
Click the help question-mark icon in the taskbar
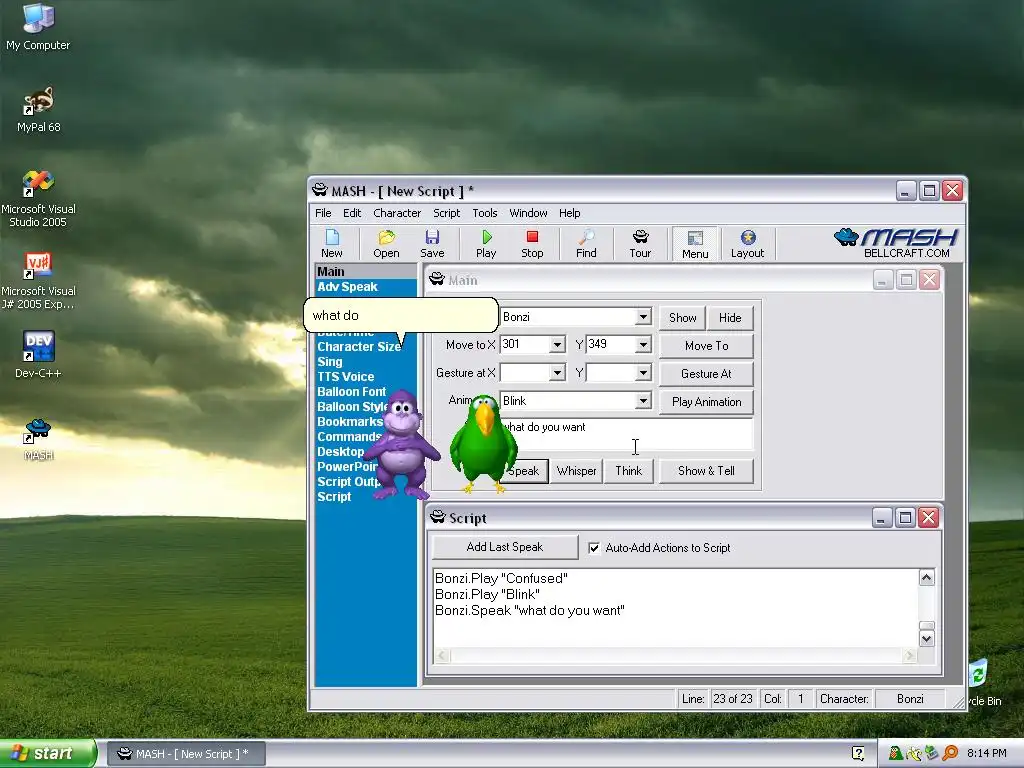coord(858,753)
